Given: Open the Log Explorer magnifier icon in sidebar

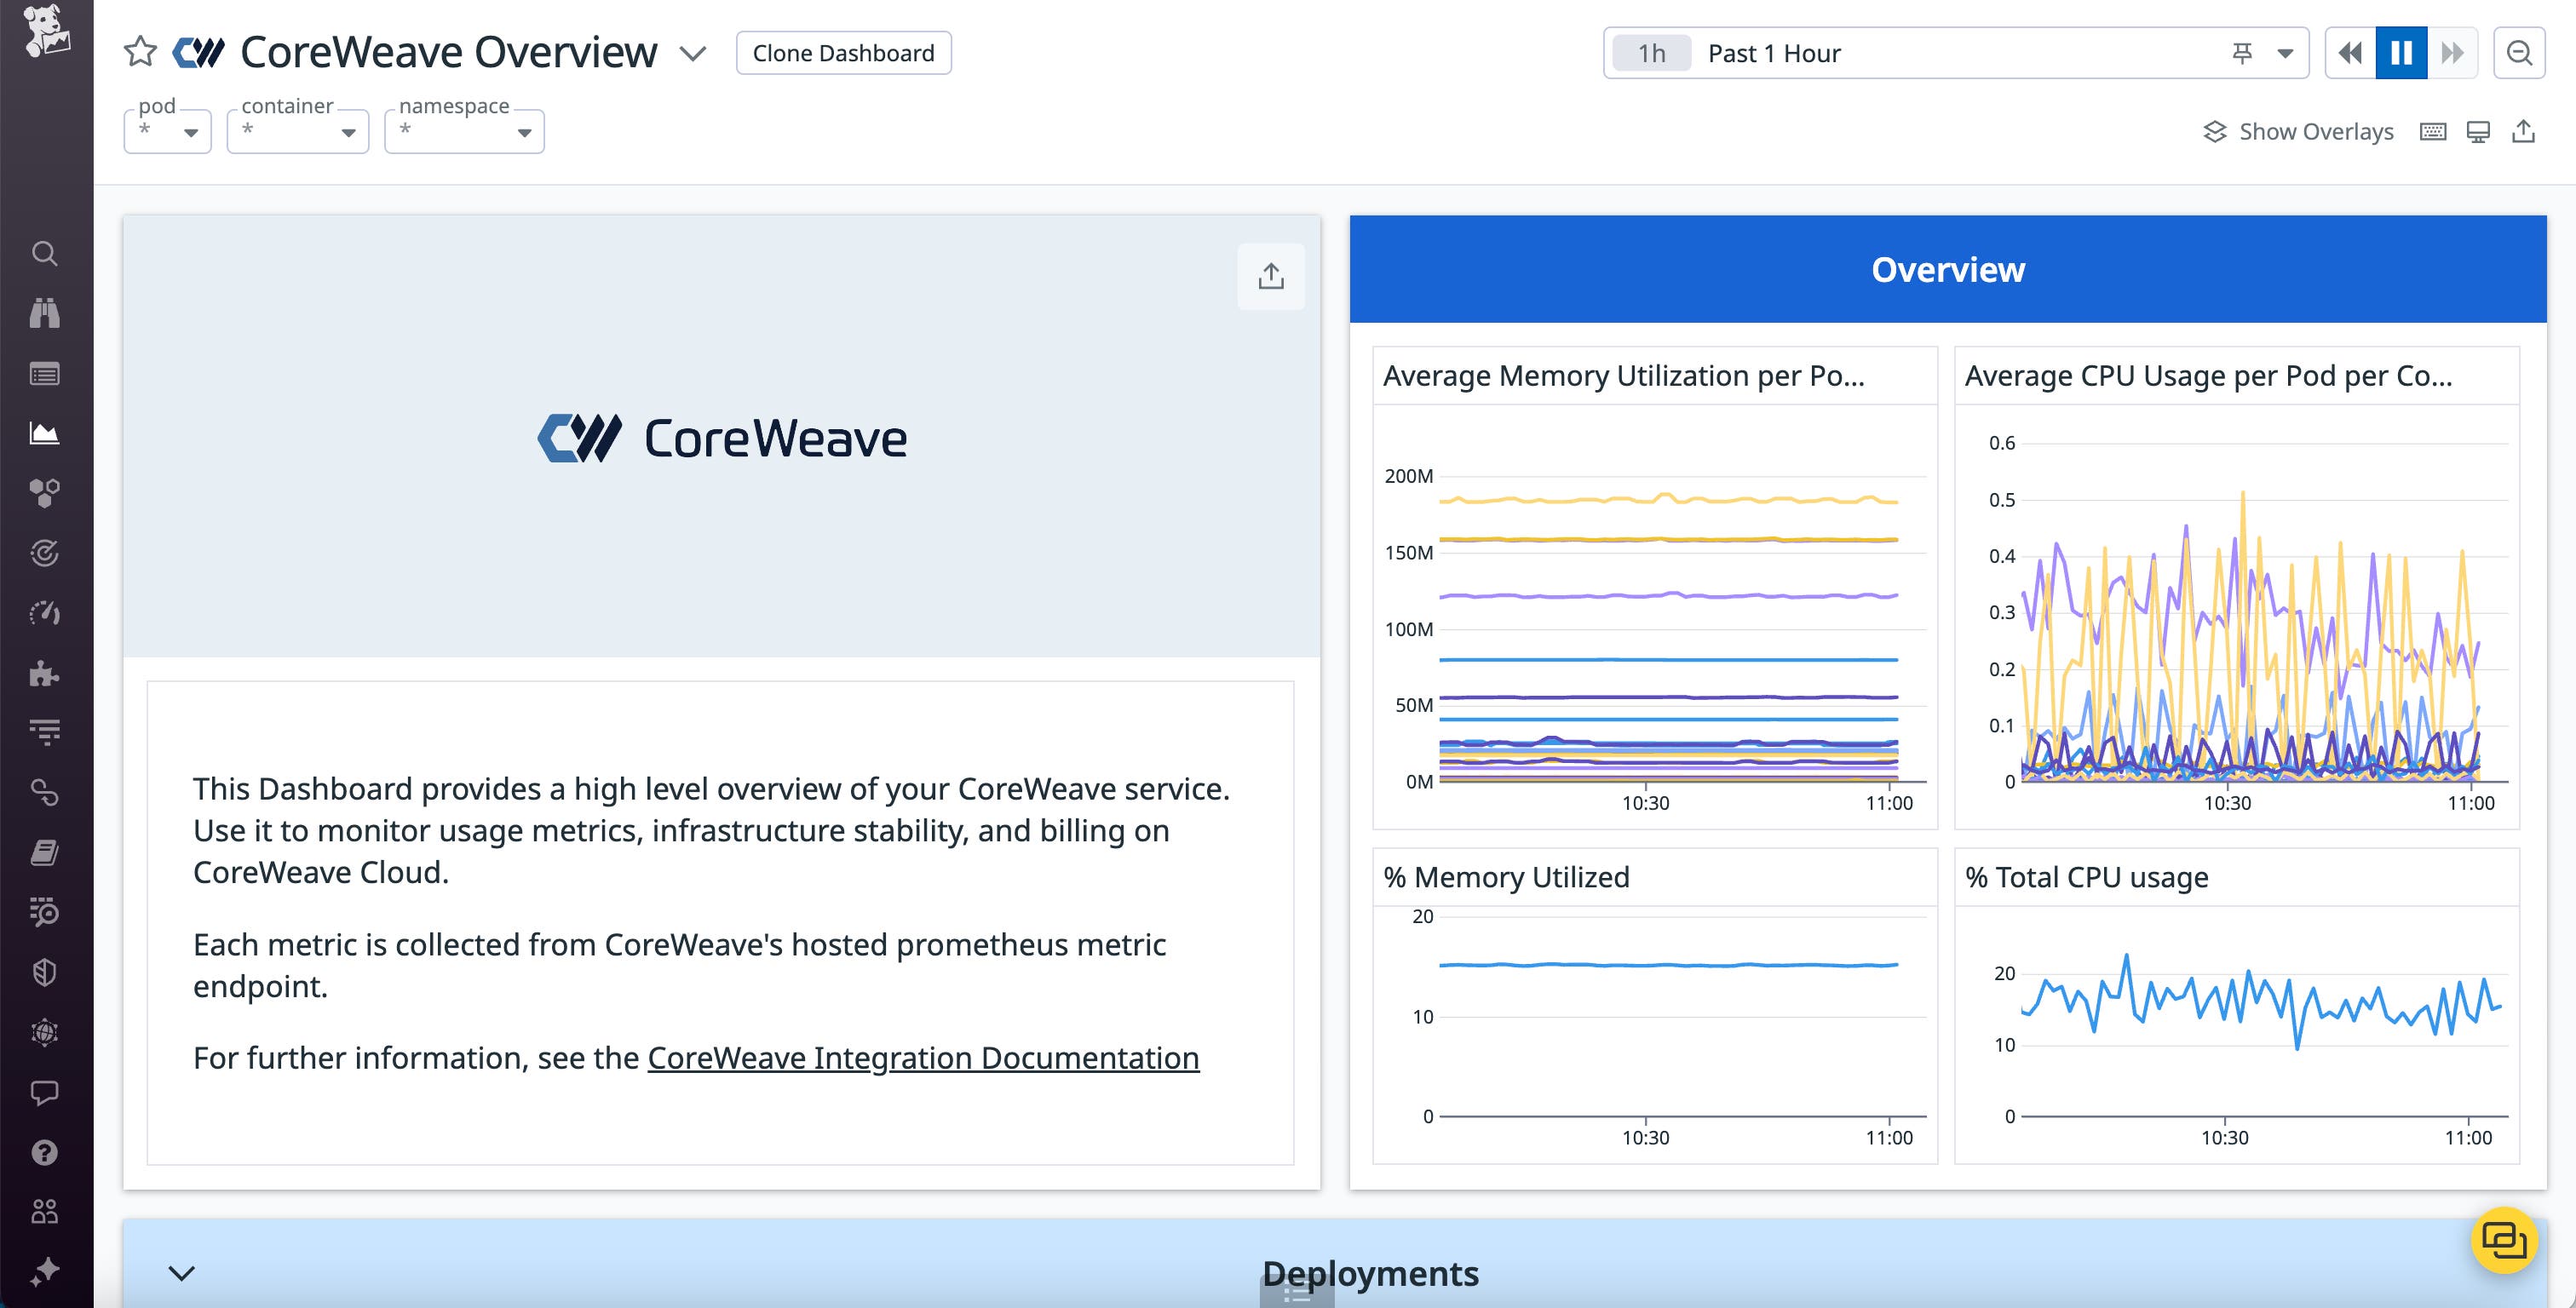Looking at the screenshot, I should coord(45,913).
